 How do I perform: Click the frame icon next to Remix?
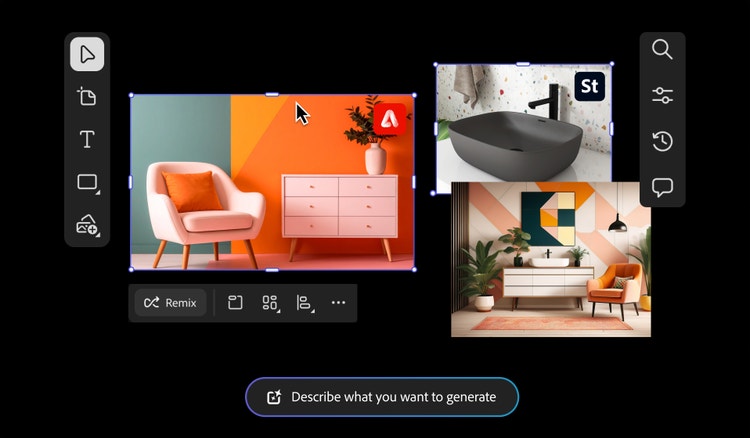[235, 303]
